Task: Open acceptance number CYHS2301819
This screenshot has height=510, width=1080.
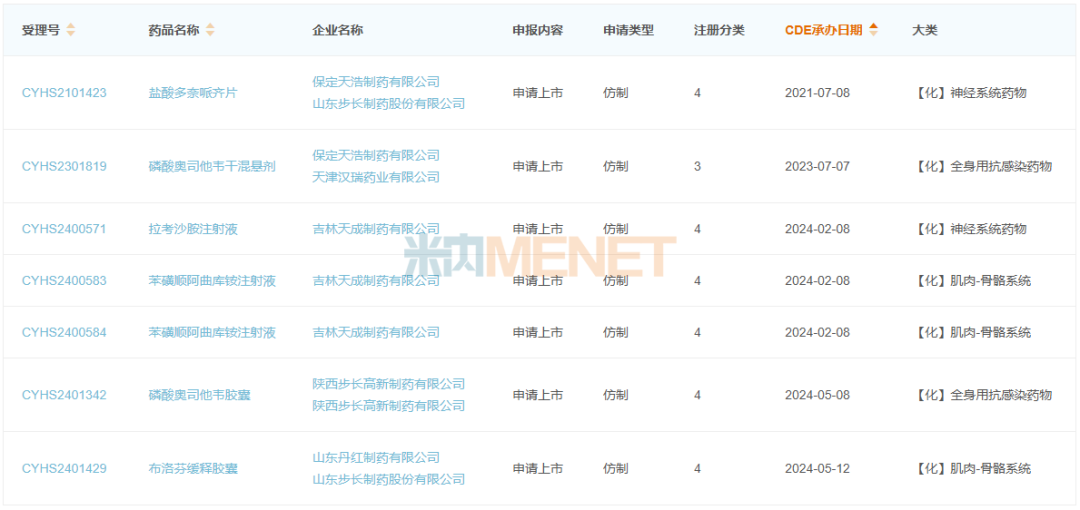Action: tap(64, 166)
